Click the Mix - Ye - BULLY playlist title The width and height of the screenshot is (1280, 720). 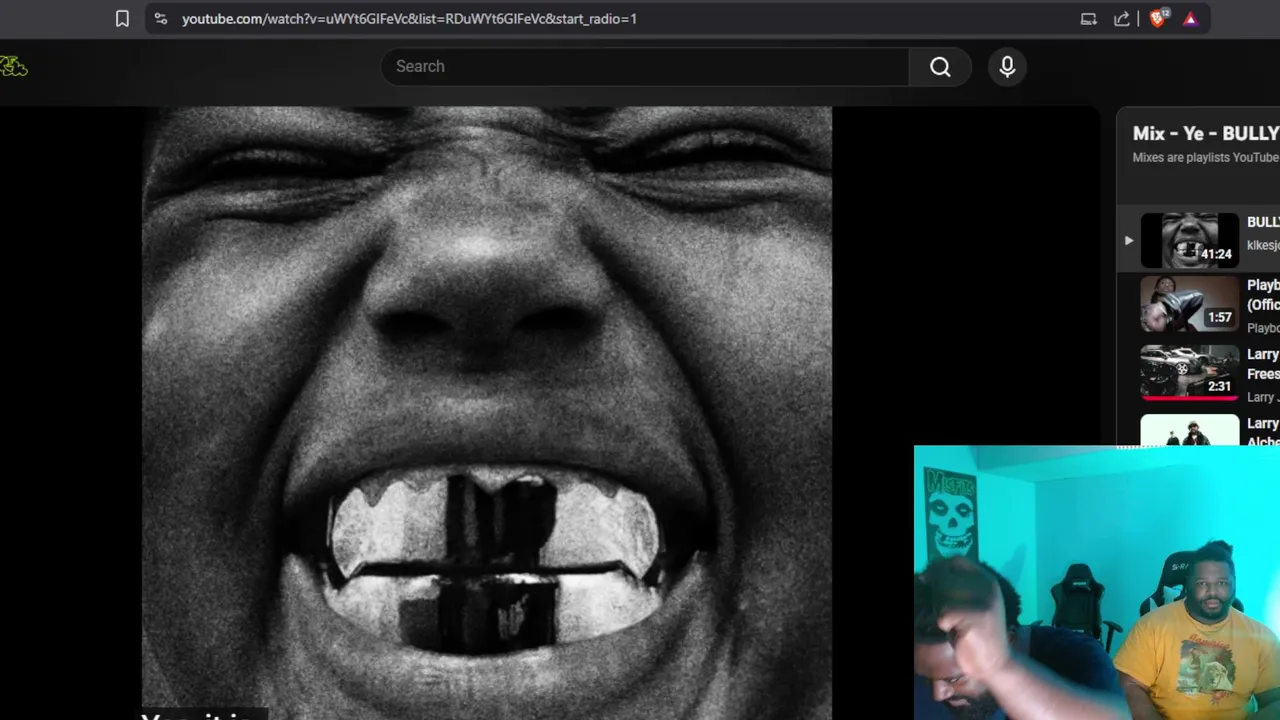pyautogui.click(x=1206, y=133)
